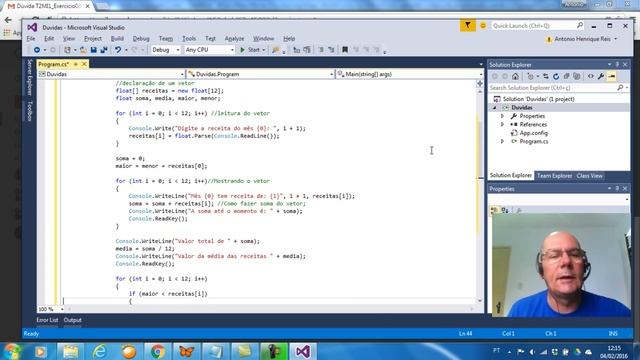
Task: Open the Any CPU platform dropdown
Action: tap(209, 50)
